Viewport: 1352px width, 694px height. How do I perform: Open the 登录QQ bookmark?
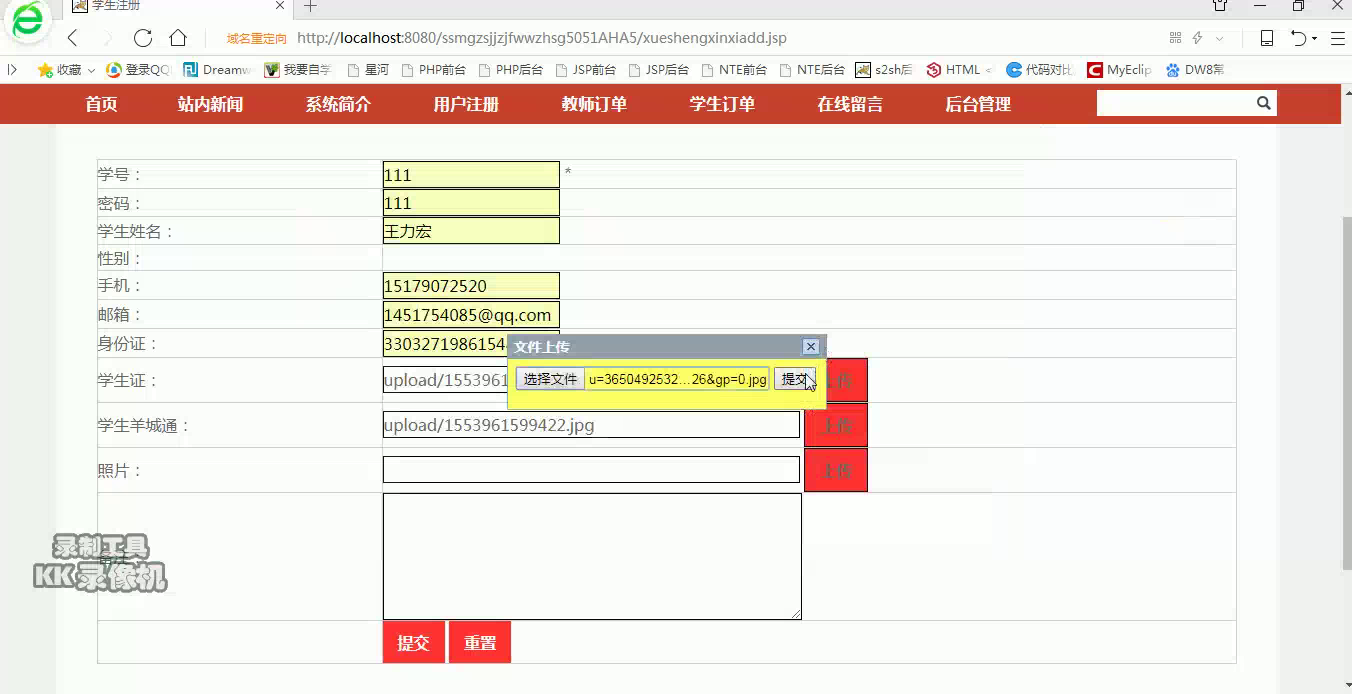[139, 70]
